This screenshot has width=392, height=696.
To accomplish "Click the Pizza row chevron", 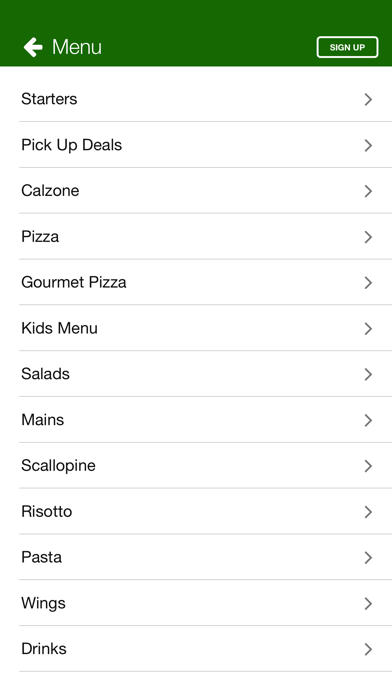I will [368, 237].
